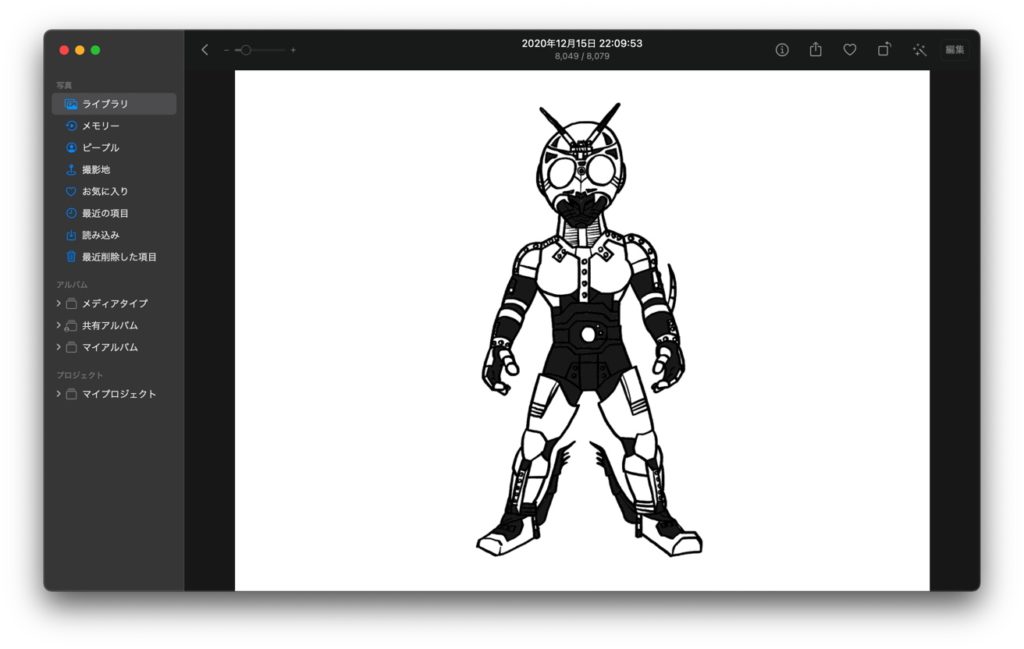Click the 最近削除した項目 trash icon
Image resolution: width=1024 pixels, height=649 pixels.
(x=71, y=257)
